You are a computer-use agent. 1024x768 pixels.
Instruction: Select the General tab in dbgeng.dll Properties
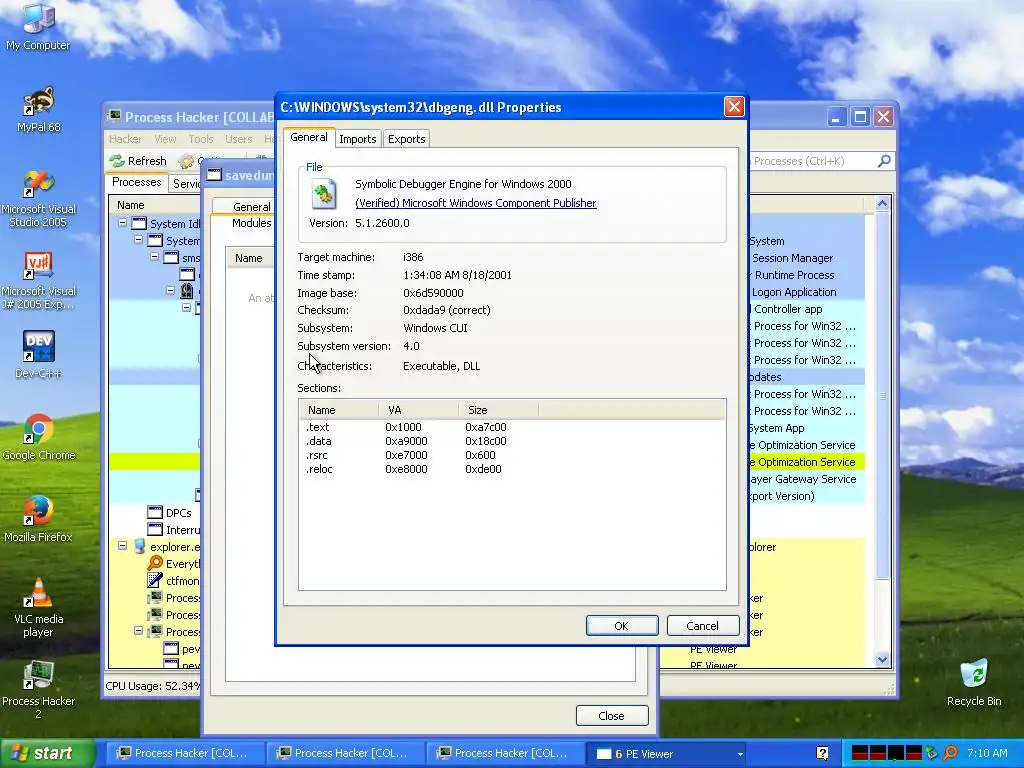(309, 137)
